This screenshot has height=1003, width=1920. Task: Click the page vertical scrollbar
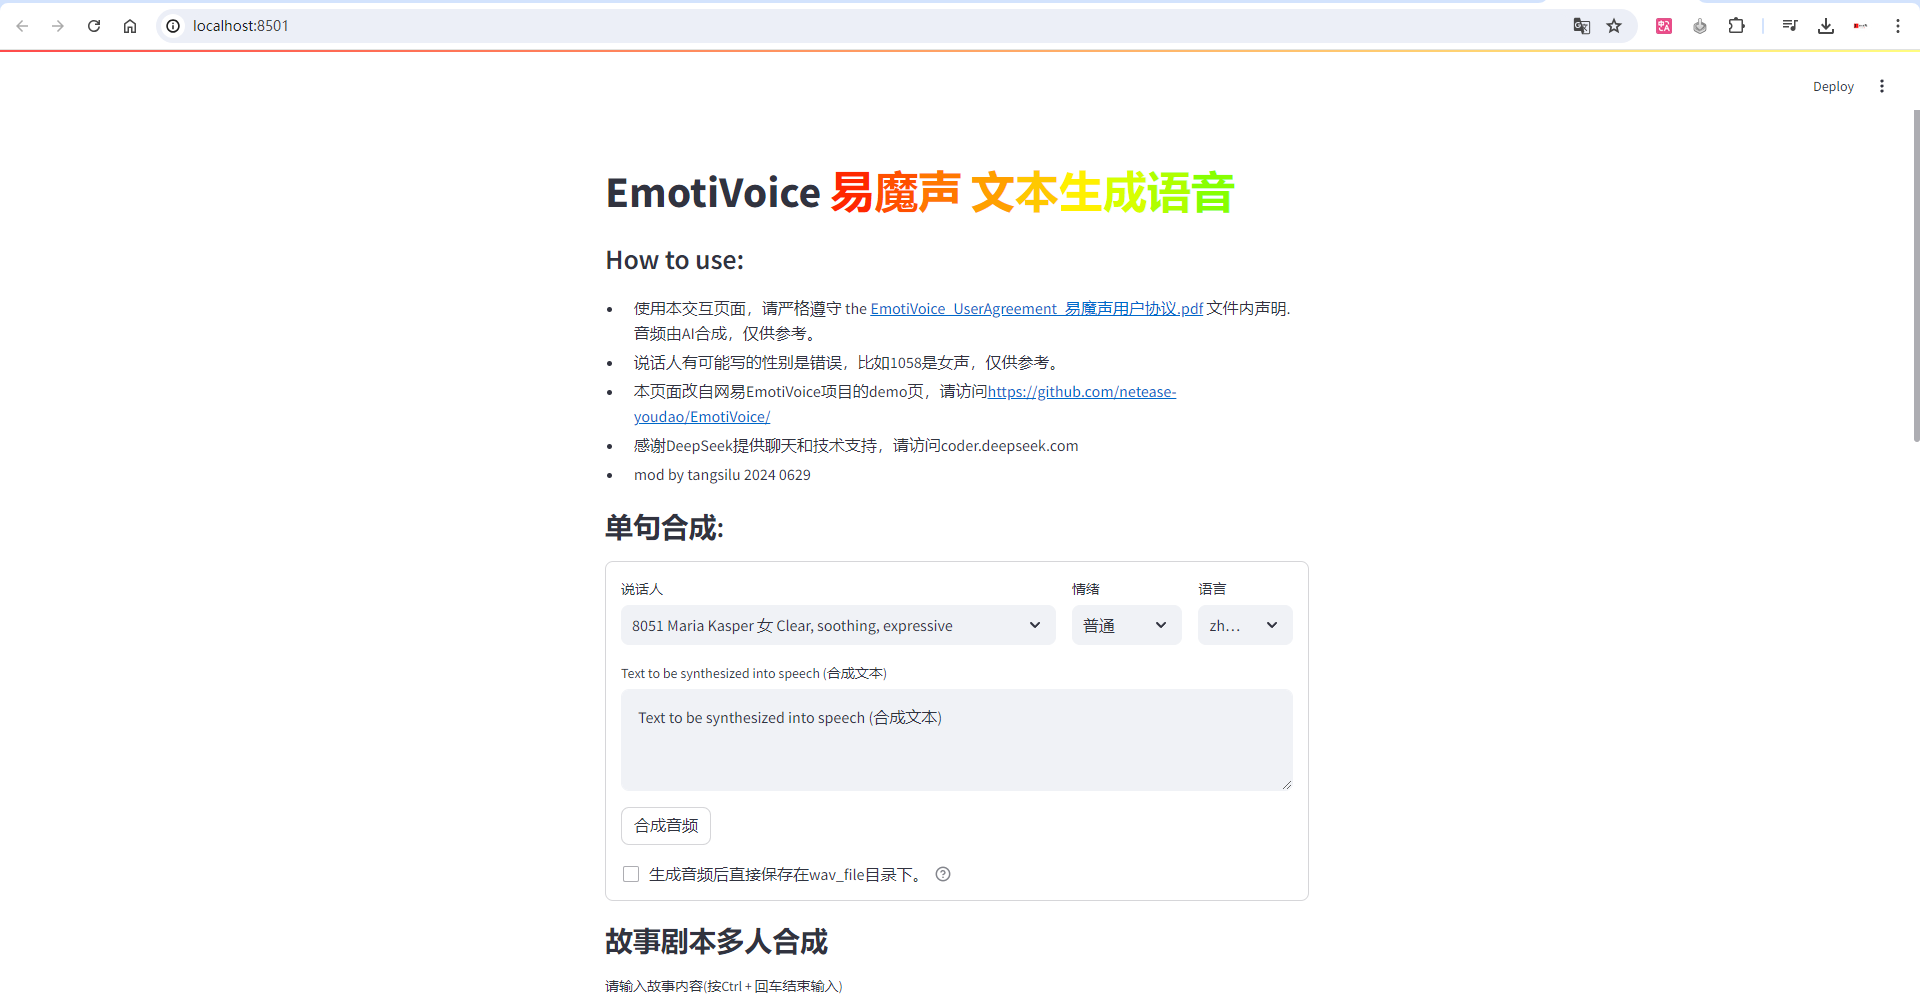tap(1916, 275)
